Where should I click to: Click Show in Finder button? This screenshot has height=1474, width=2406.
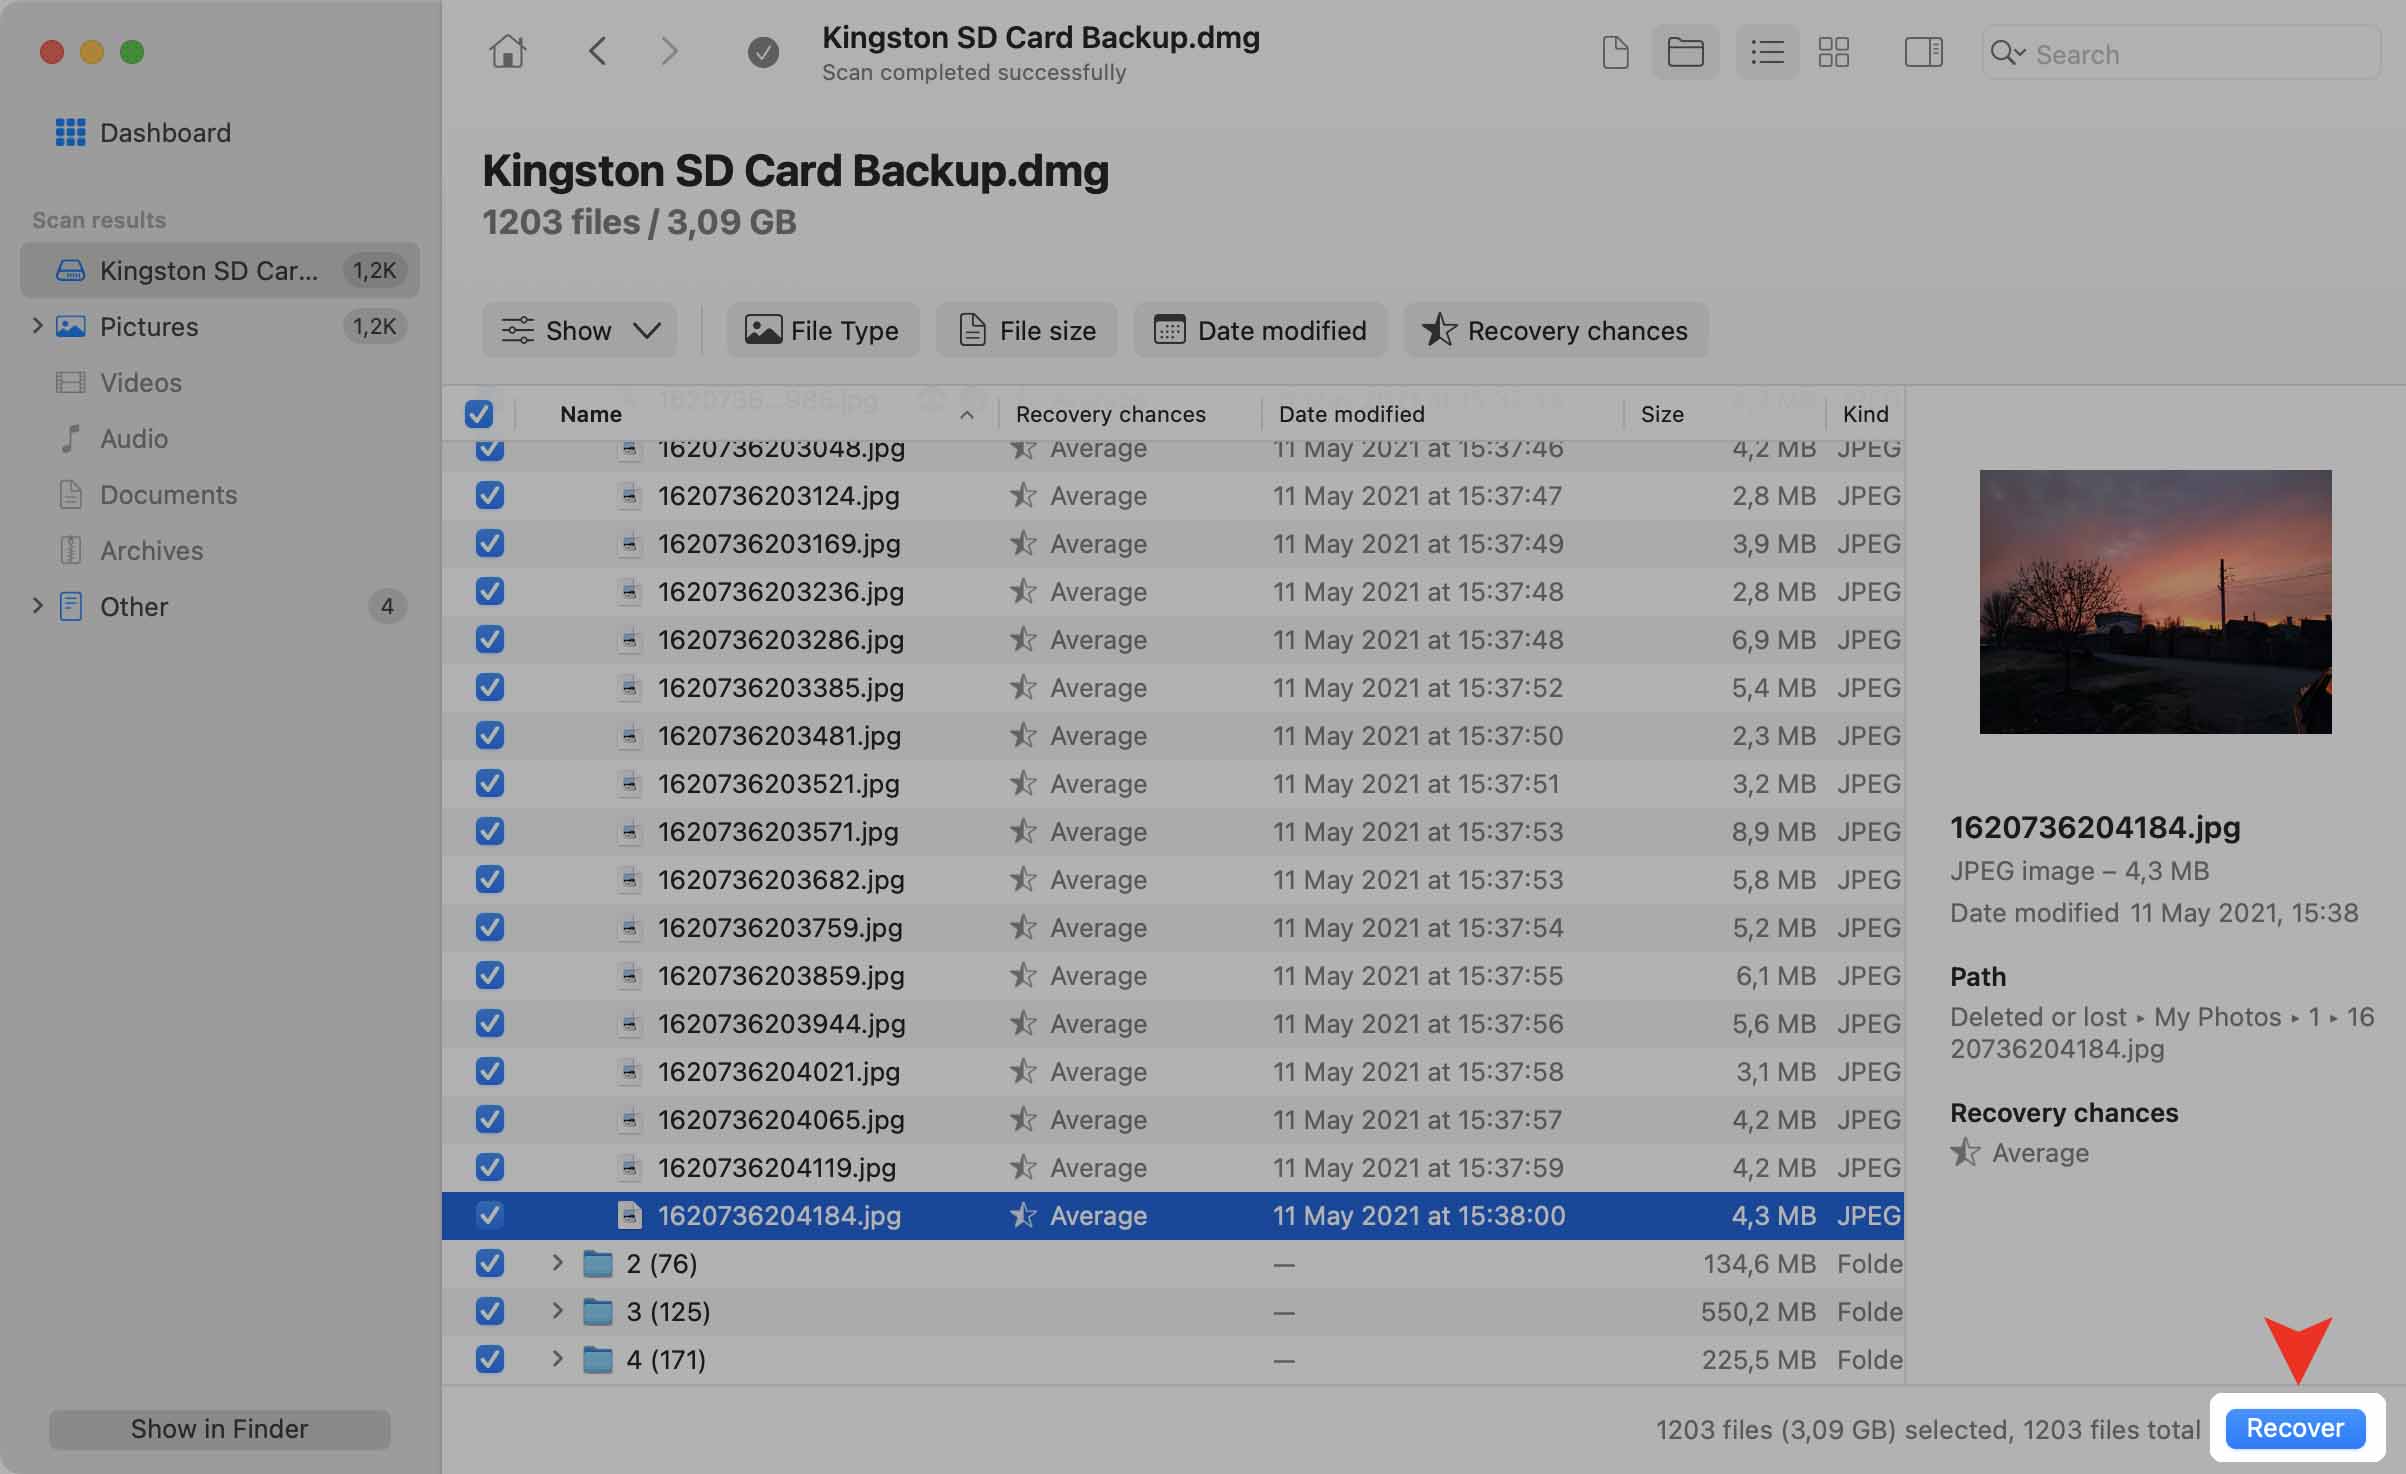point(218,1428)
